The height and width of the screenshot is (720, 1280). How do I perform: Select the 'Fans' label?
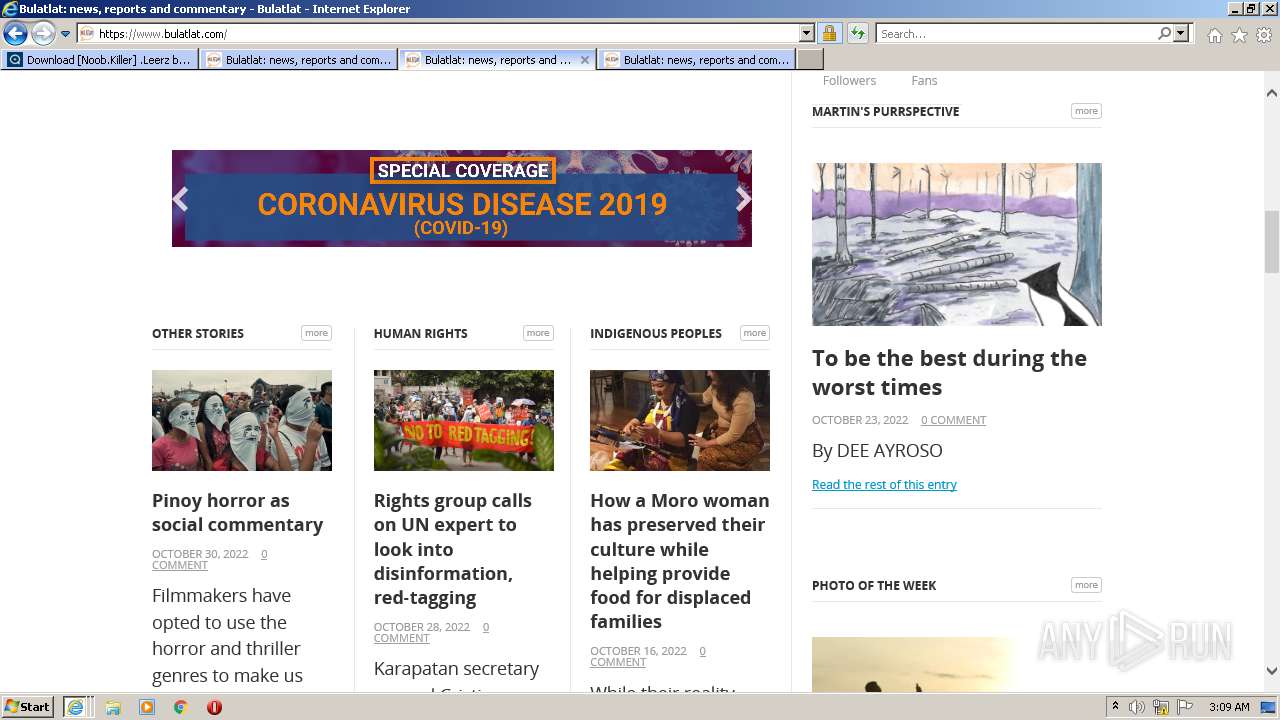click(924, 81)
